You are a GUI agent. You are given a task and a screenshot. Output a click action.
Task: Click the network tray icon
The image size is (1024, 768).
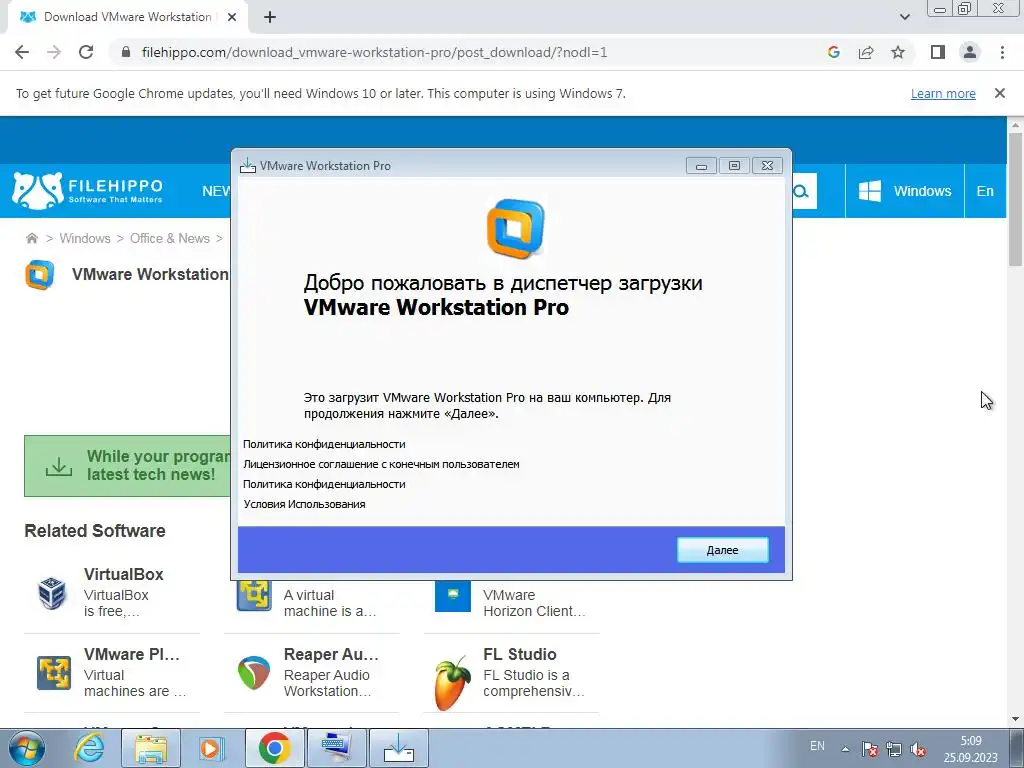click(893, 748)
